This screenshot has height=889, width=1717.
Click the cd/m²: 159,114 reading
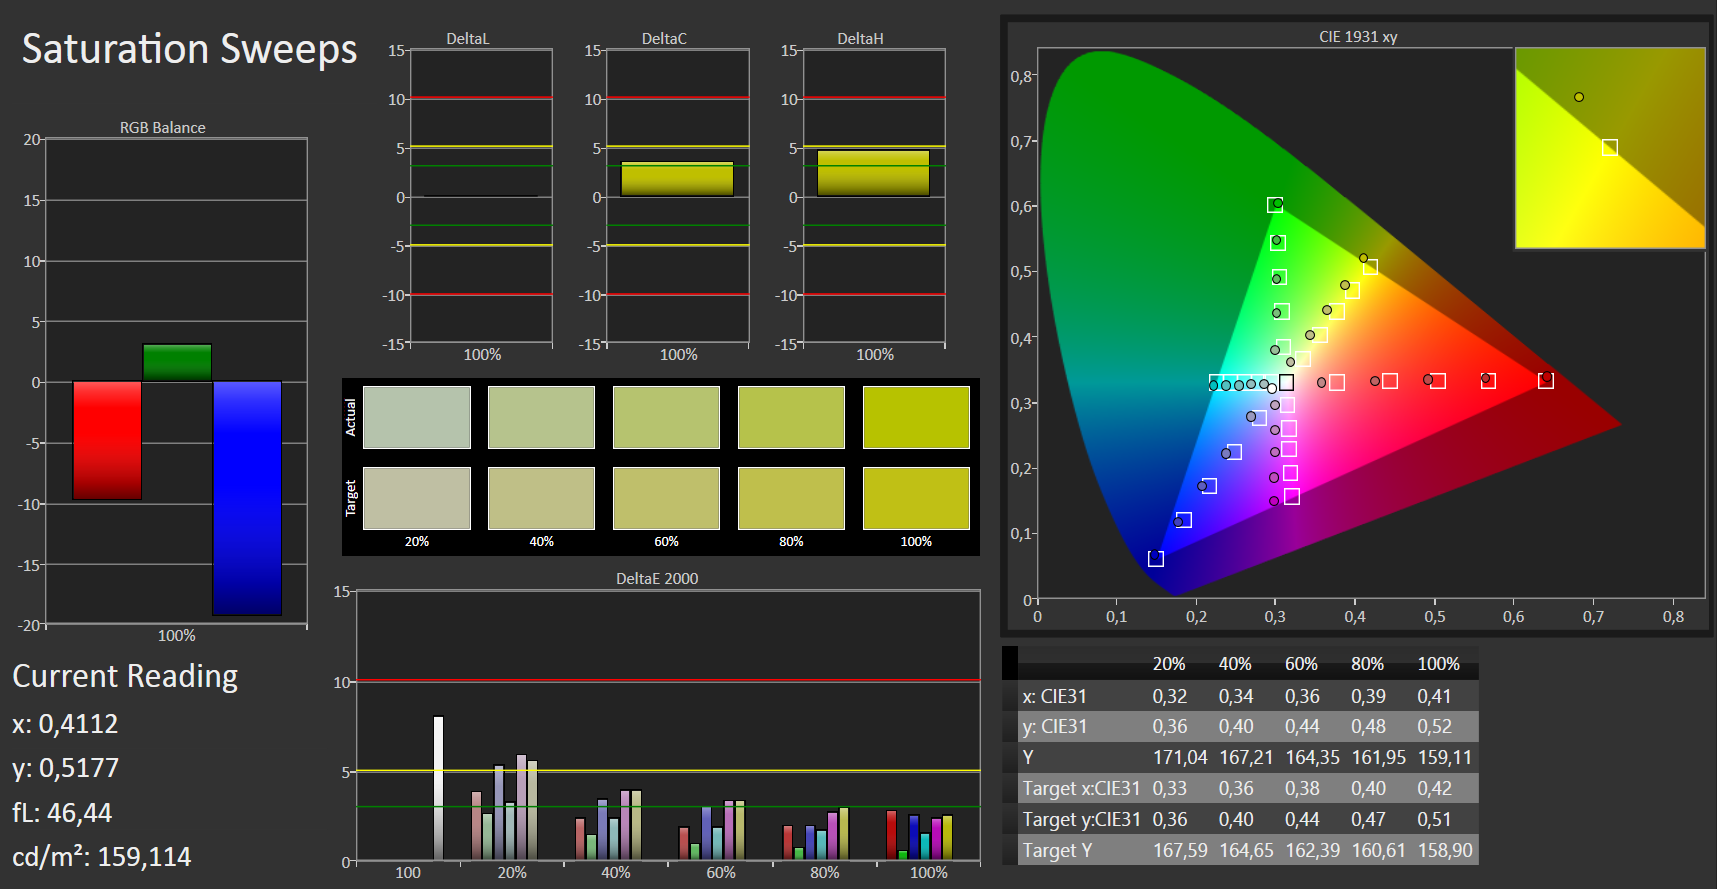101,857
